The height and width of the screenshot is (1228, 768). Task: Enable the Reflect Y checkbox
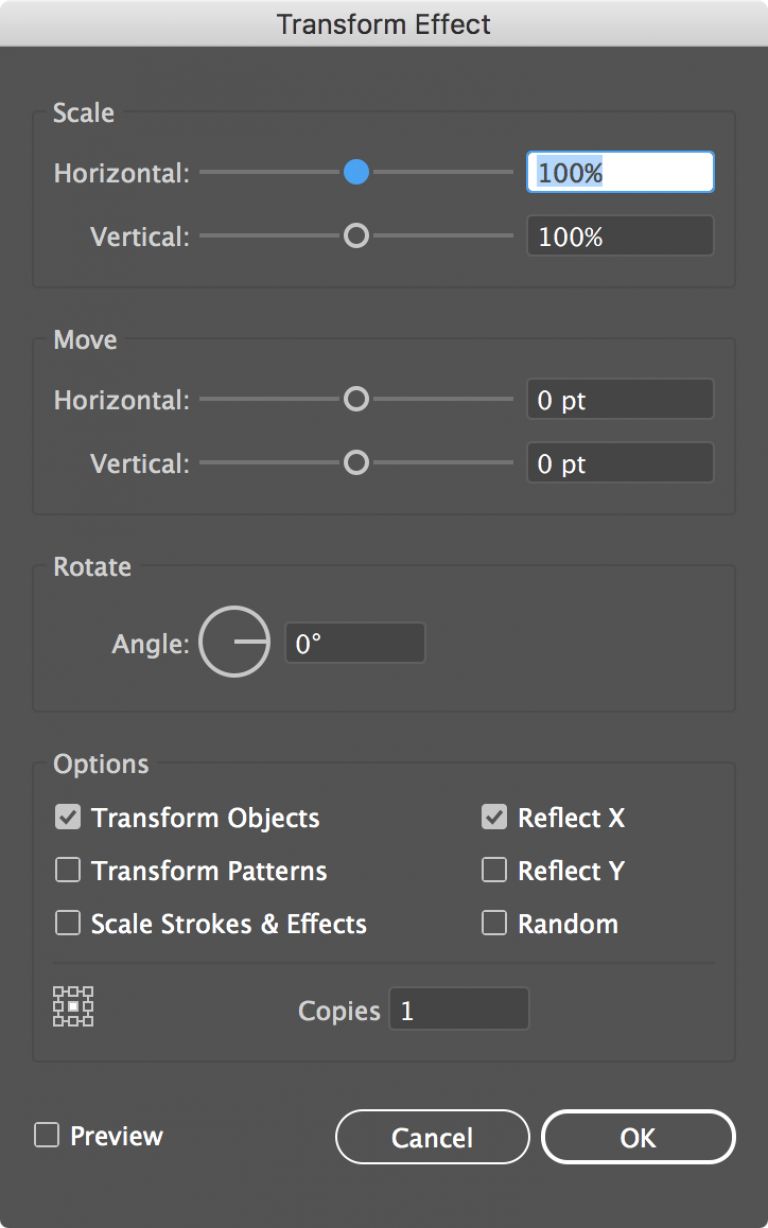tap(493, 870)
